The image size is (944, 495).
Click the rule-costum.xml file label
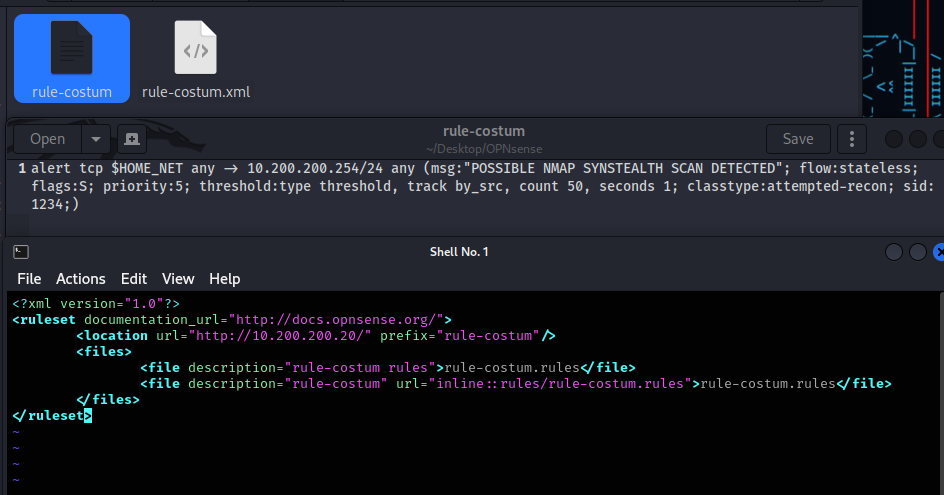[196, 92]
